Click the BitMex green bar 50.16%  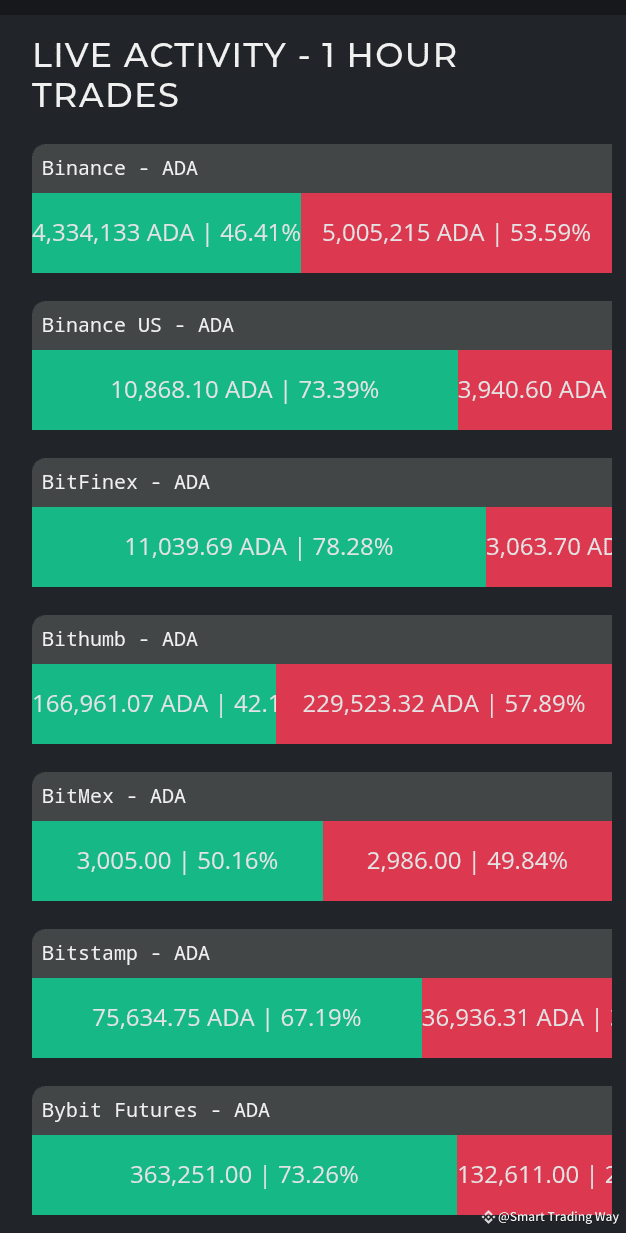pyautogui.click(x=178, y=861)
